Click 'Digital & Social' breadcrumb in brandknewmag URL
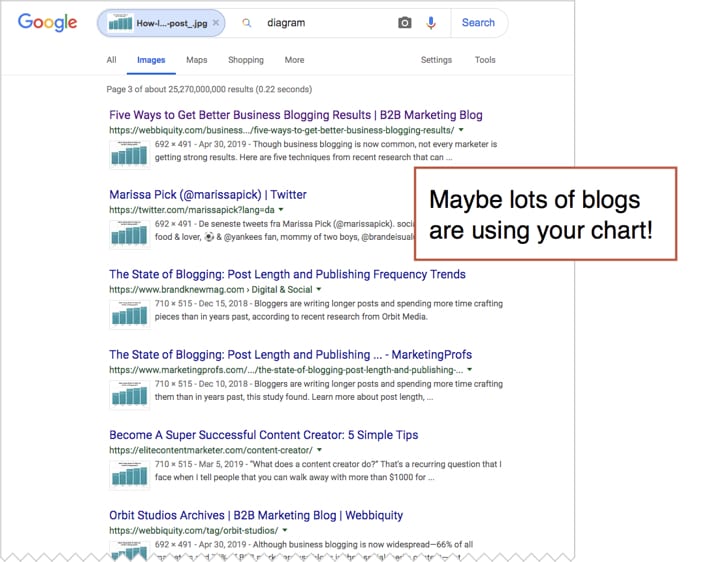 pos(282,289)
